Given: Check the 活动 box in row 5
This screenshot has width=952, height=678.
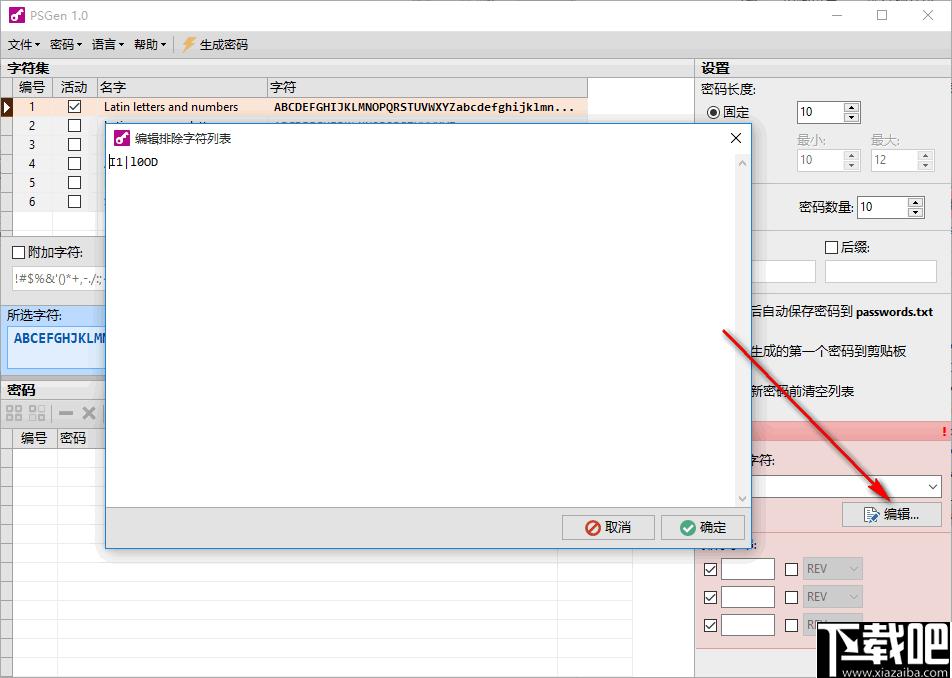Looking at the screenshot, I should pyautogui.click(x=74, y=183).
